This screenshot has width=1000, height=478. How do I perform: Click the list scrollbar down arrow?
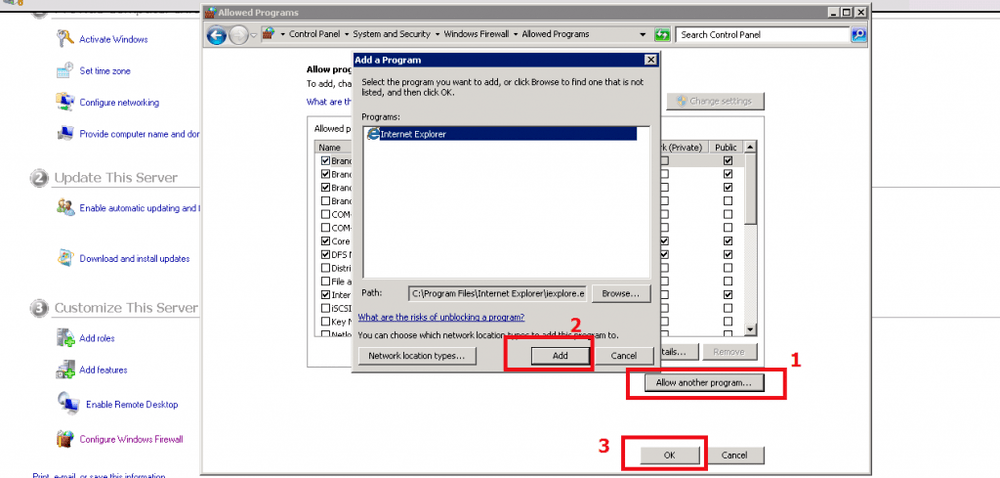(751, 330)
